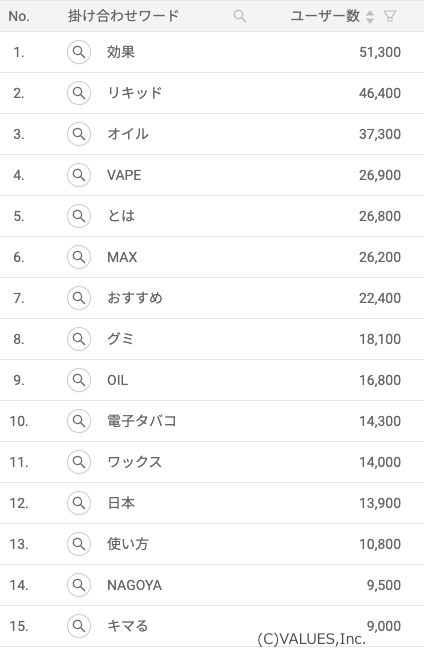This screenshot has width=424, height=652.
Task: Click the header search icon in 掛け合わせワード column
Action: pyautogui.click(x=240, y=16)
